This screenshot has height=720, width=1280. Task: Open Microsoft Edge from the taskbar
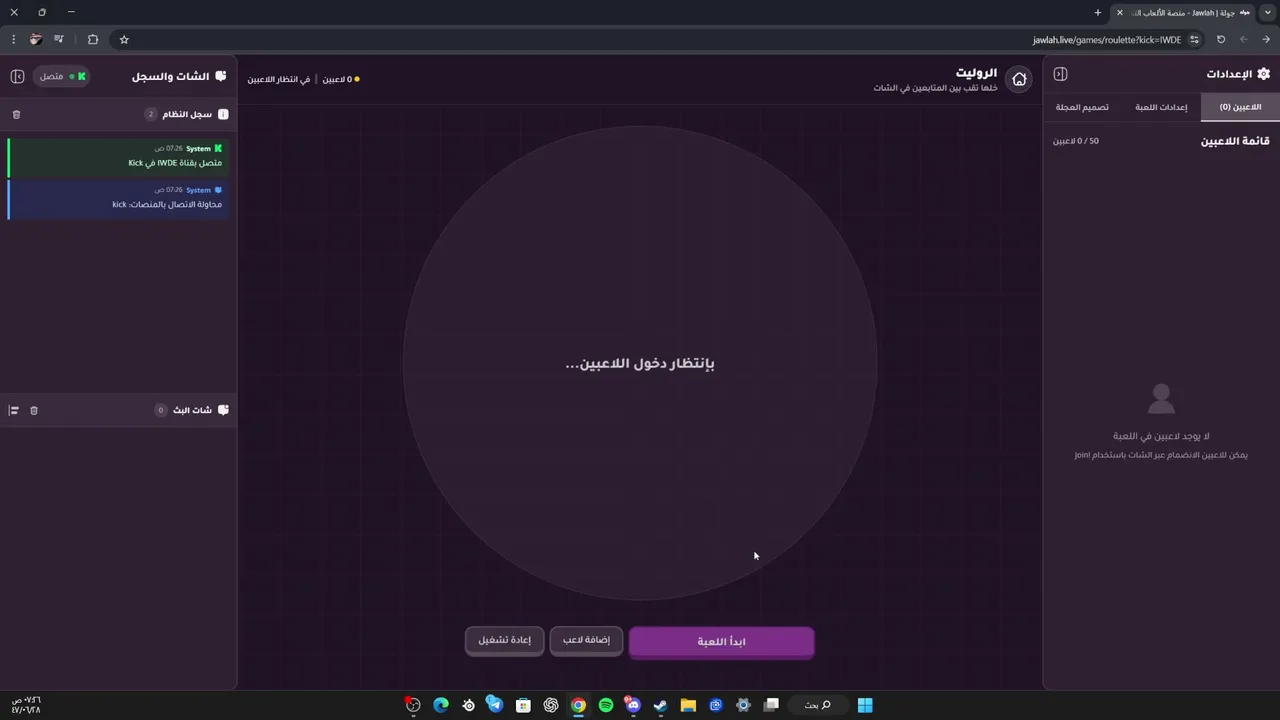click(441, 705)
